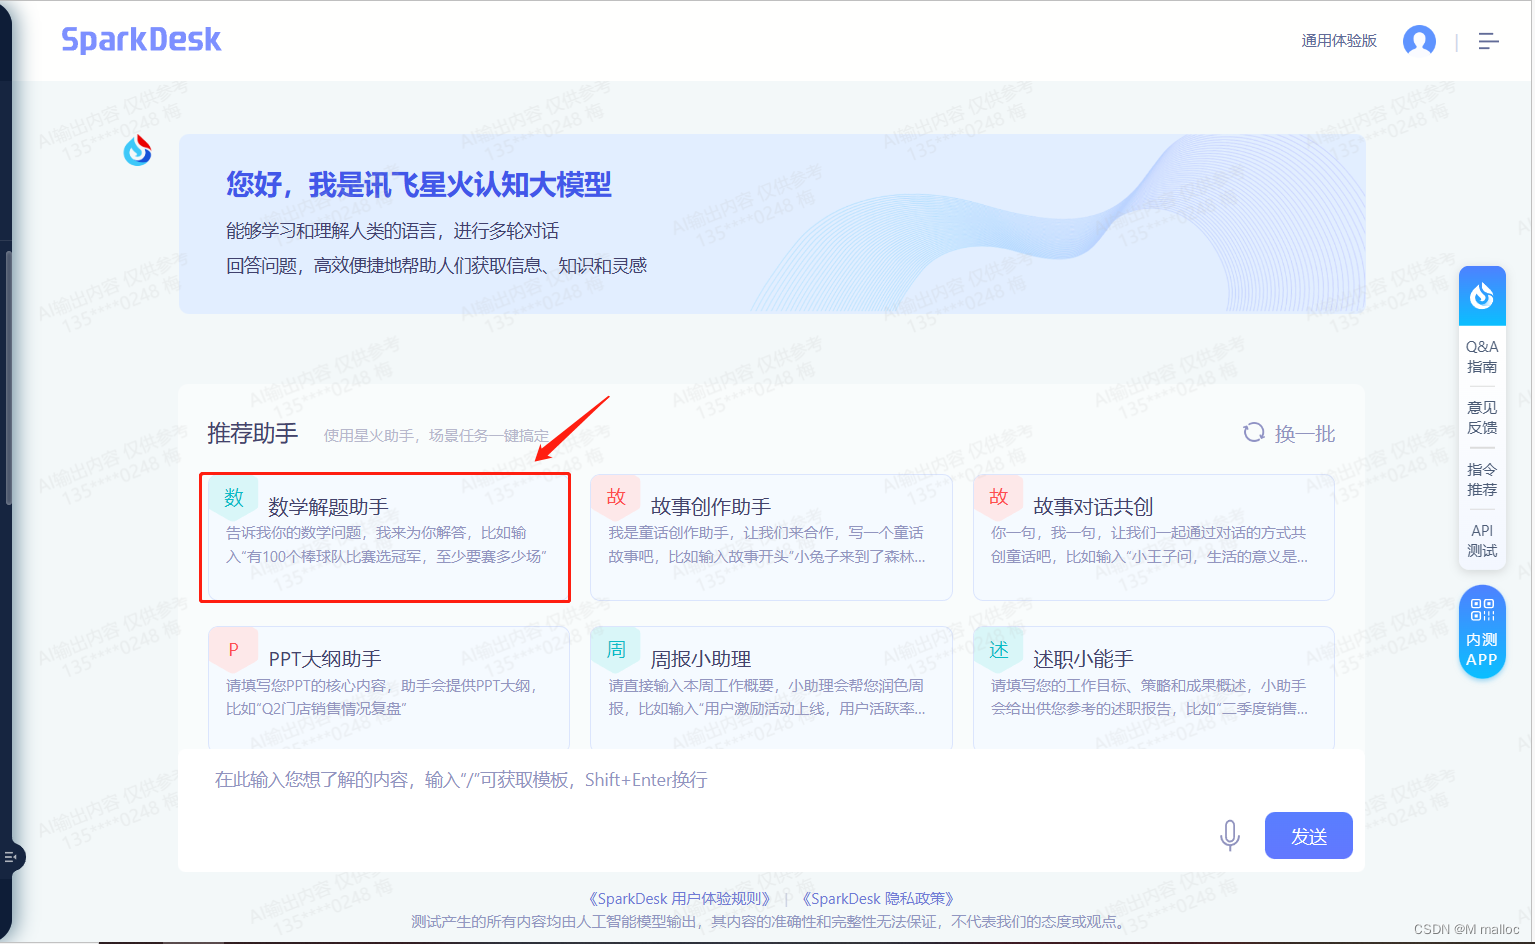The image size is (1535, 944).
Task: Click the 故 icon on 故事对话共创 card
Action: tap(999, 497)
